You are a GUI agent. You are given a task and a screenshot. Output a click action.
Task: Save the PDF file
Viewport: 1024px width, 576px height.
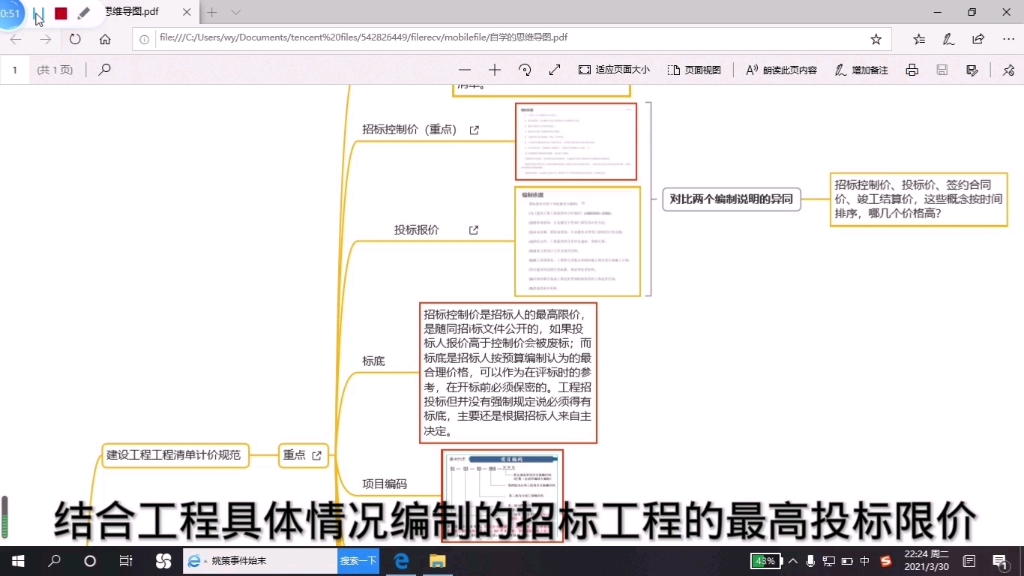pos(941,70)
